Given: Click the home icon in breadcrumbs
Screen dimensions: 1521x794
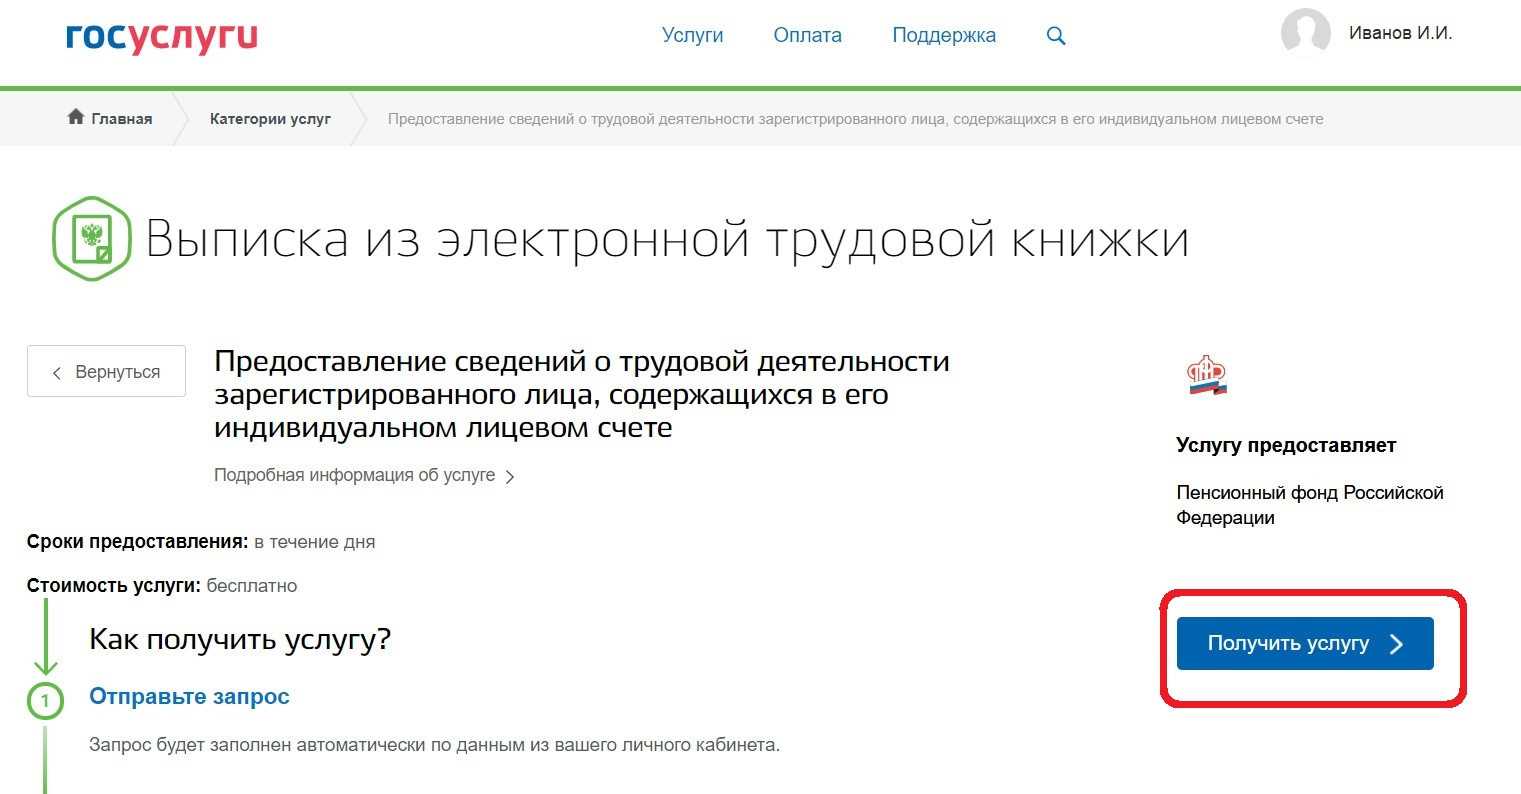Looking at the screenshot, I should tap(75, 118).
